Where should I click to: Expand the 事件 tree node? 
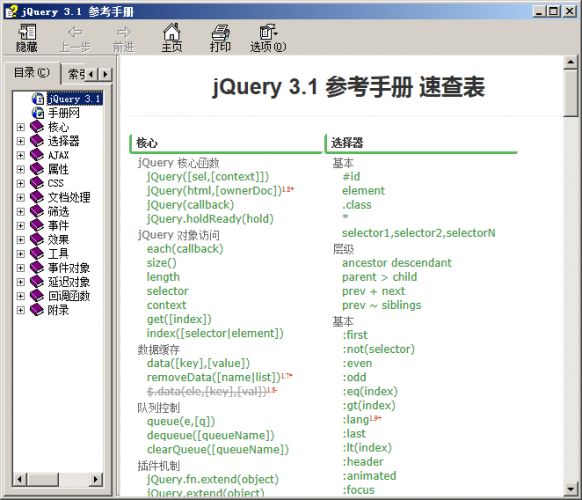pos(20,226)
